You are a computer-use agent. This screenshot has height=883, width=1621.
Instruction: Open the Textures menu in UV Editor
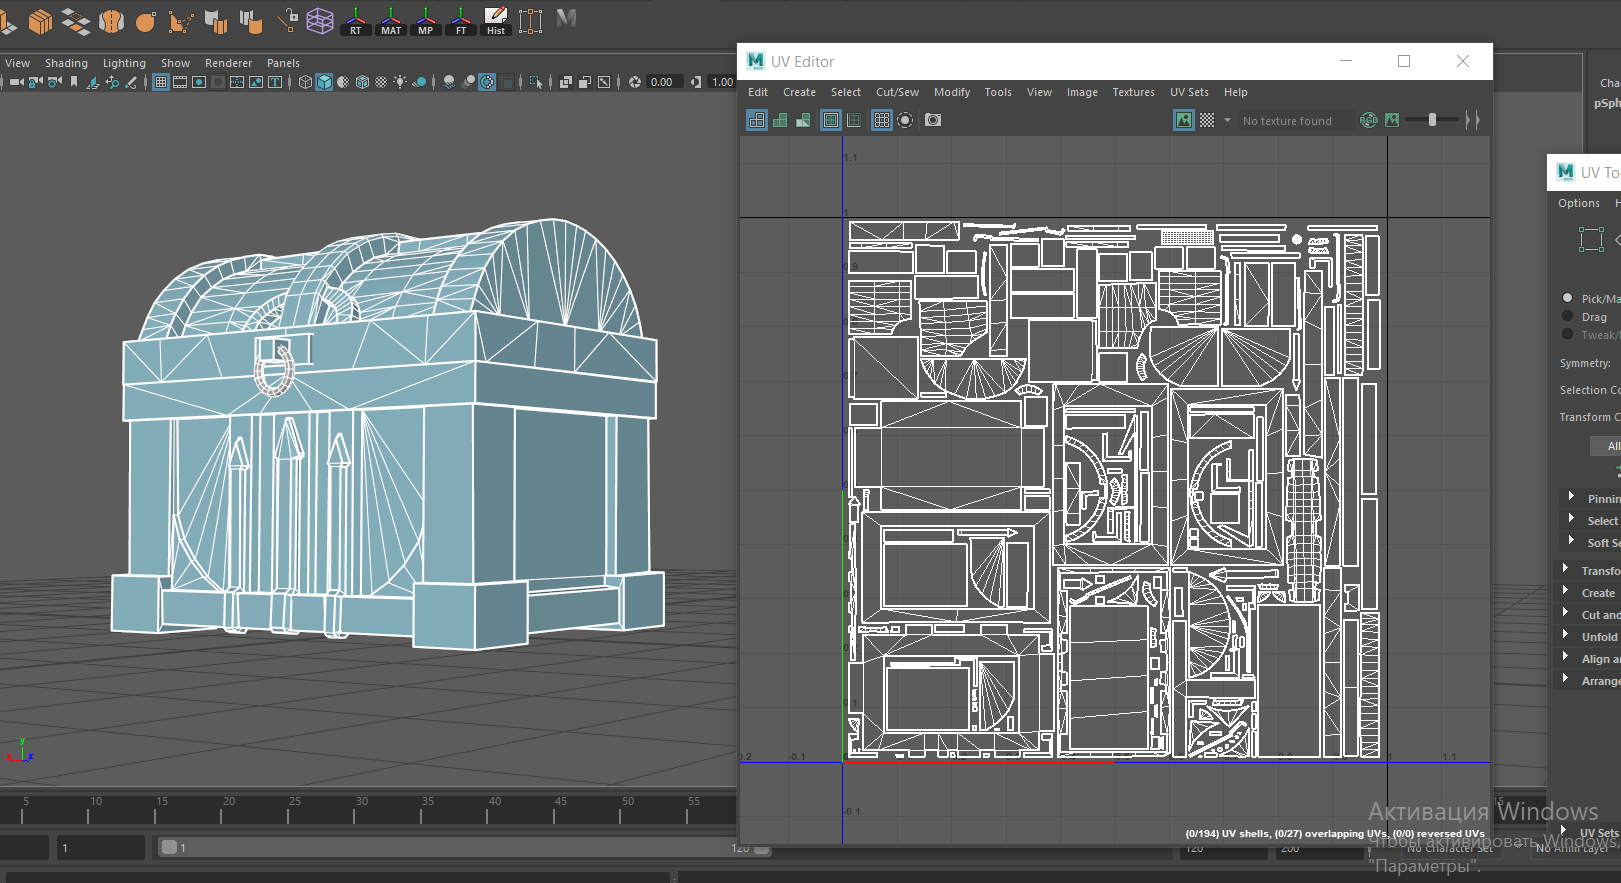1133,92
